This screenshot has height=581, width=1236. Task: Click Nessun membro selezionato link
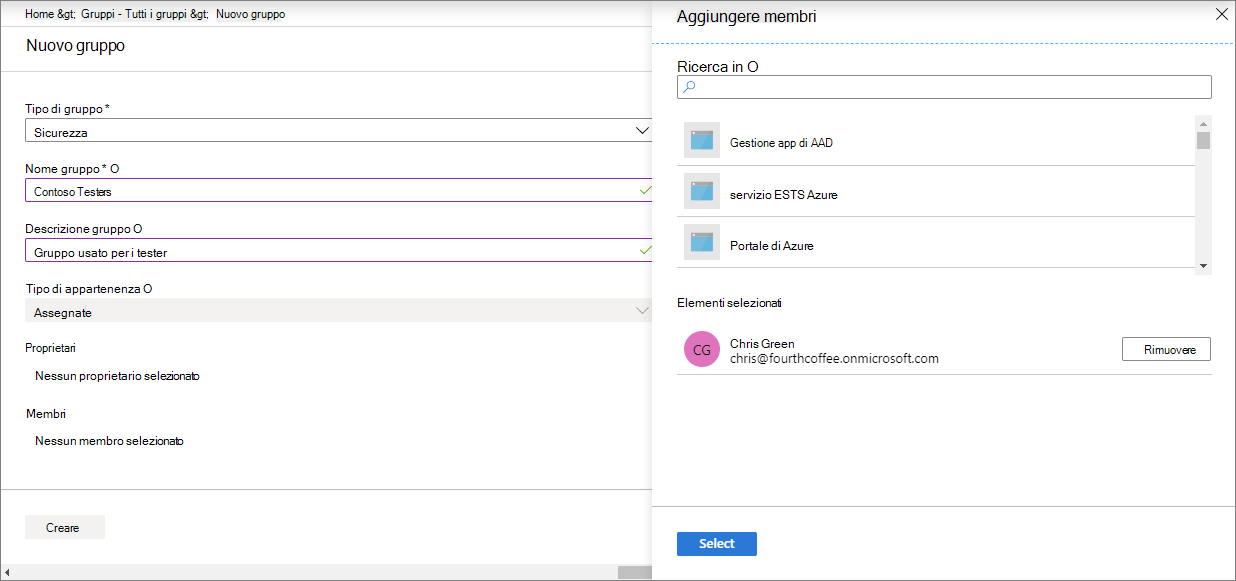[109, 441]
